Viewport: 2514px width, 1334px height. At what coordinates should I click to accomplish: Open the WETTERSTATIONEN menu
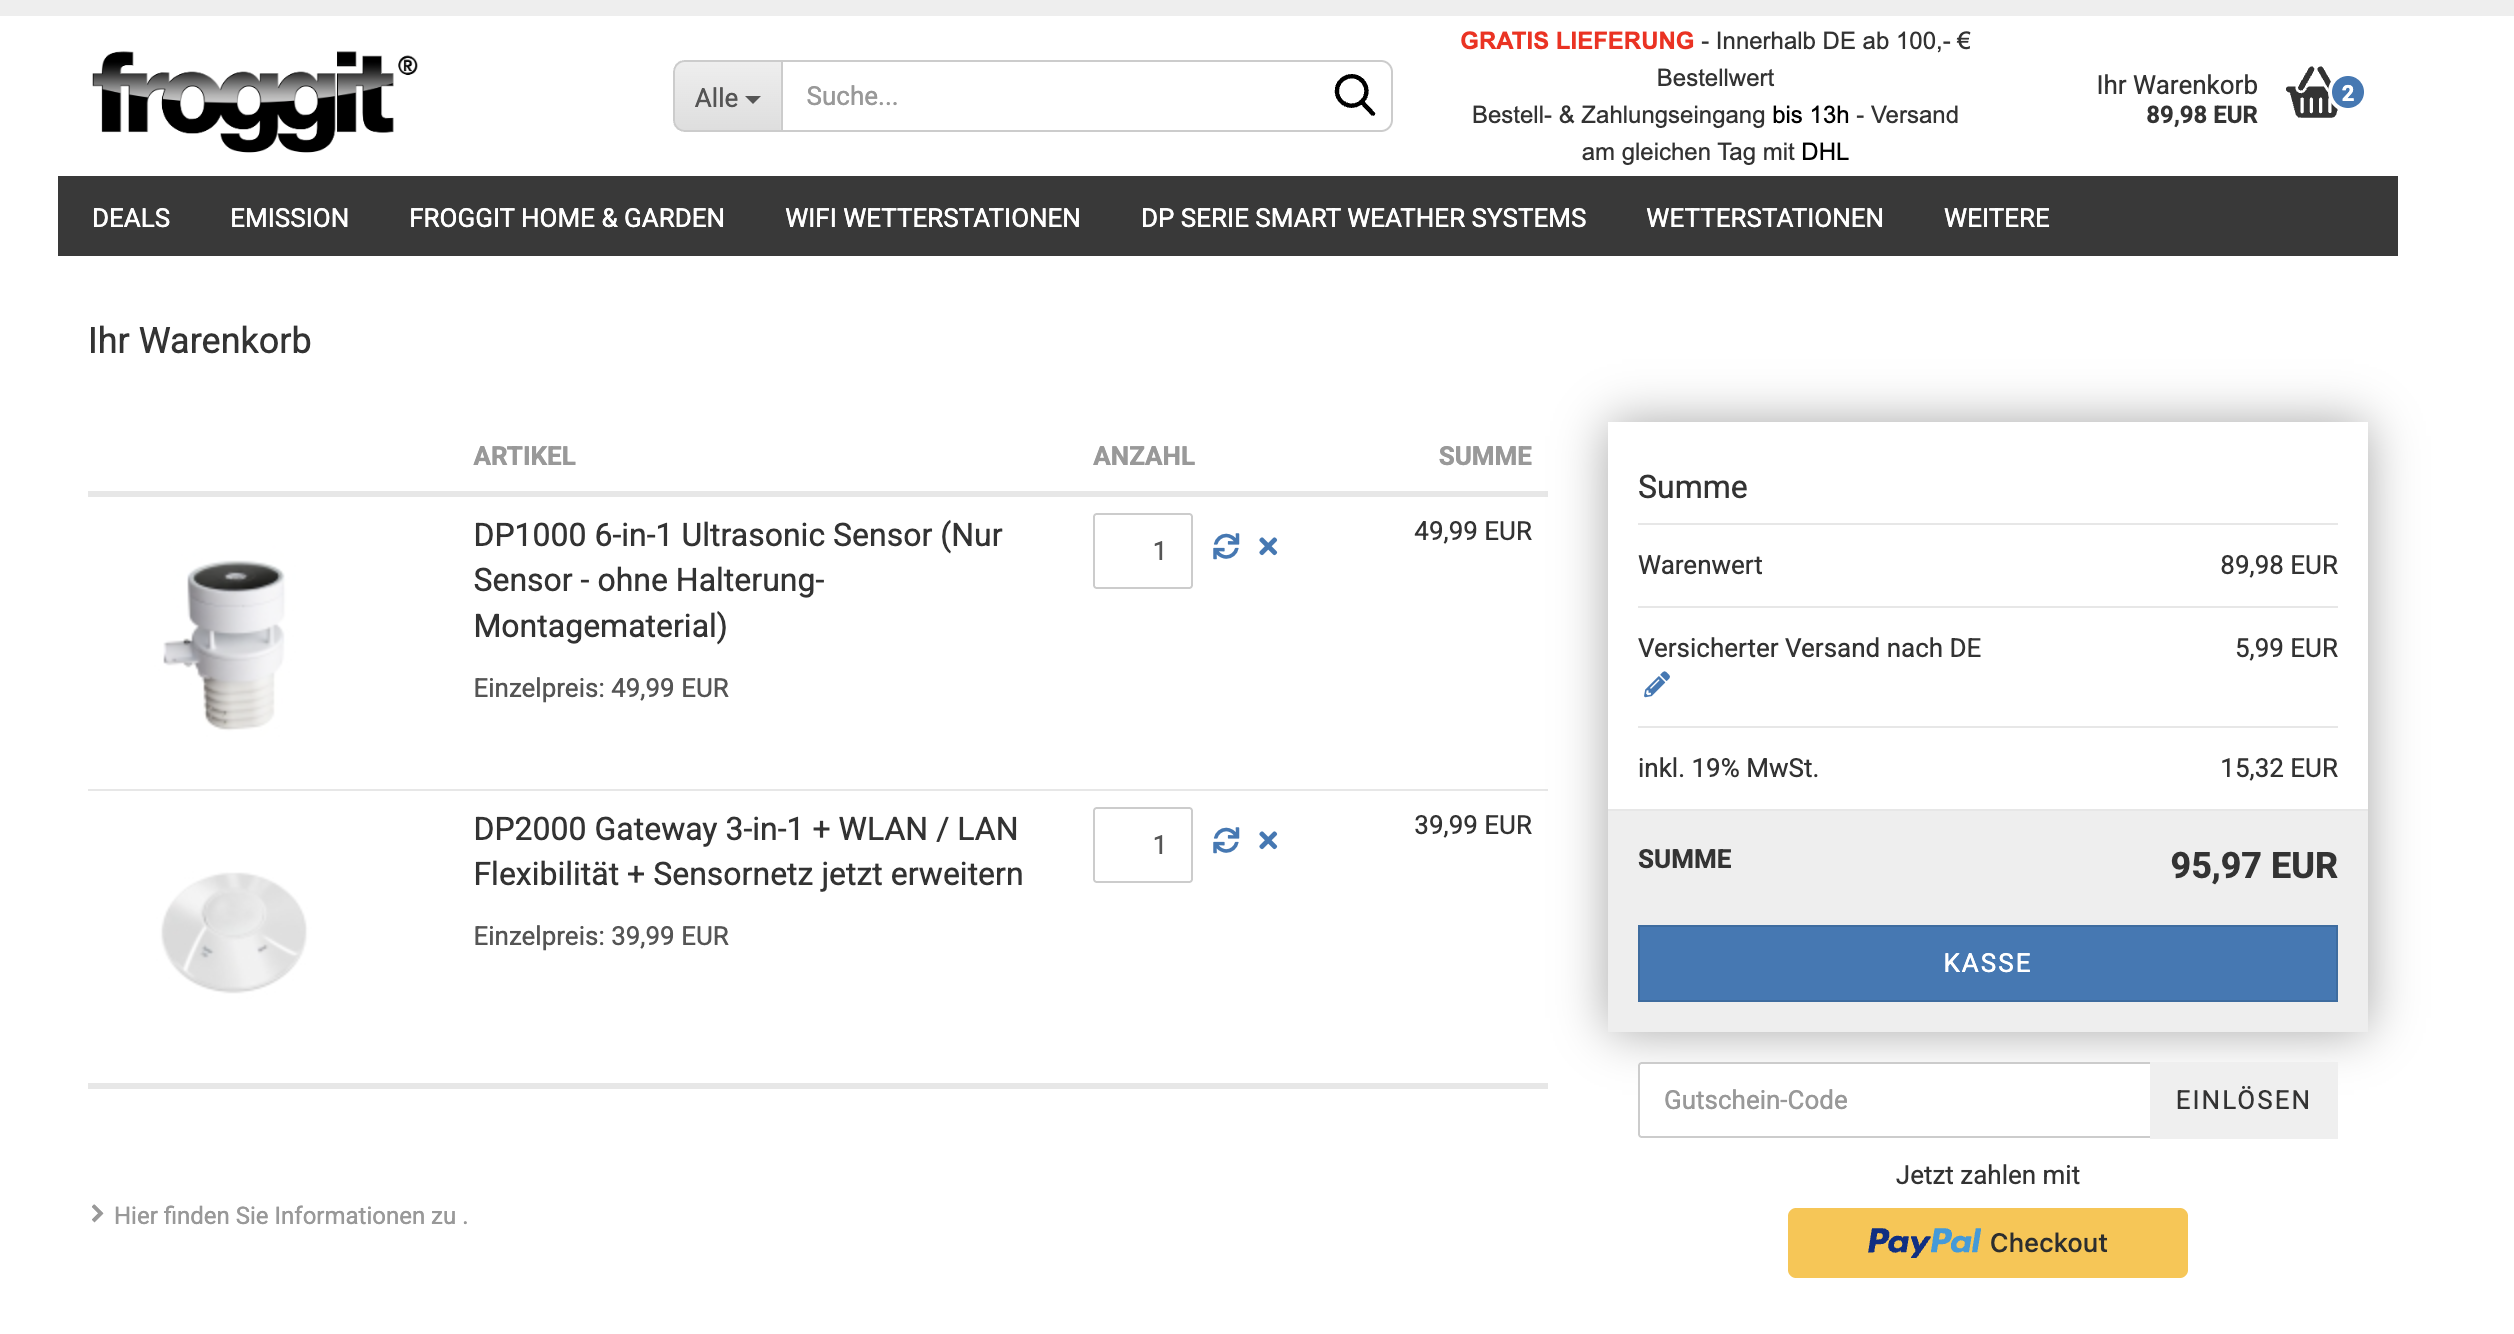[1764, 217]
